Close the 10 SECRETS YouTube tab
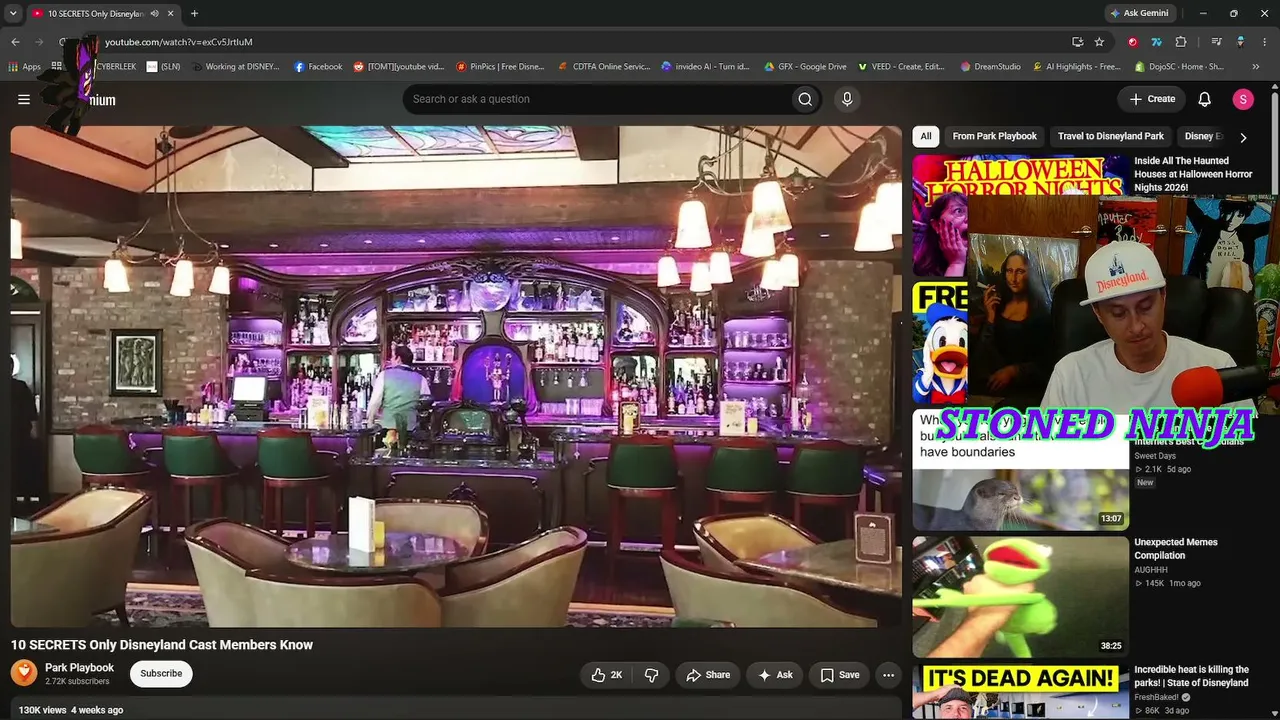This screenshot has width=1280, height=720. pyautogui.click(x=171, y=13)
